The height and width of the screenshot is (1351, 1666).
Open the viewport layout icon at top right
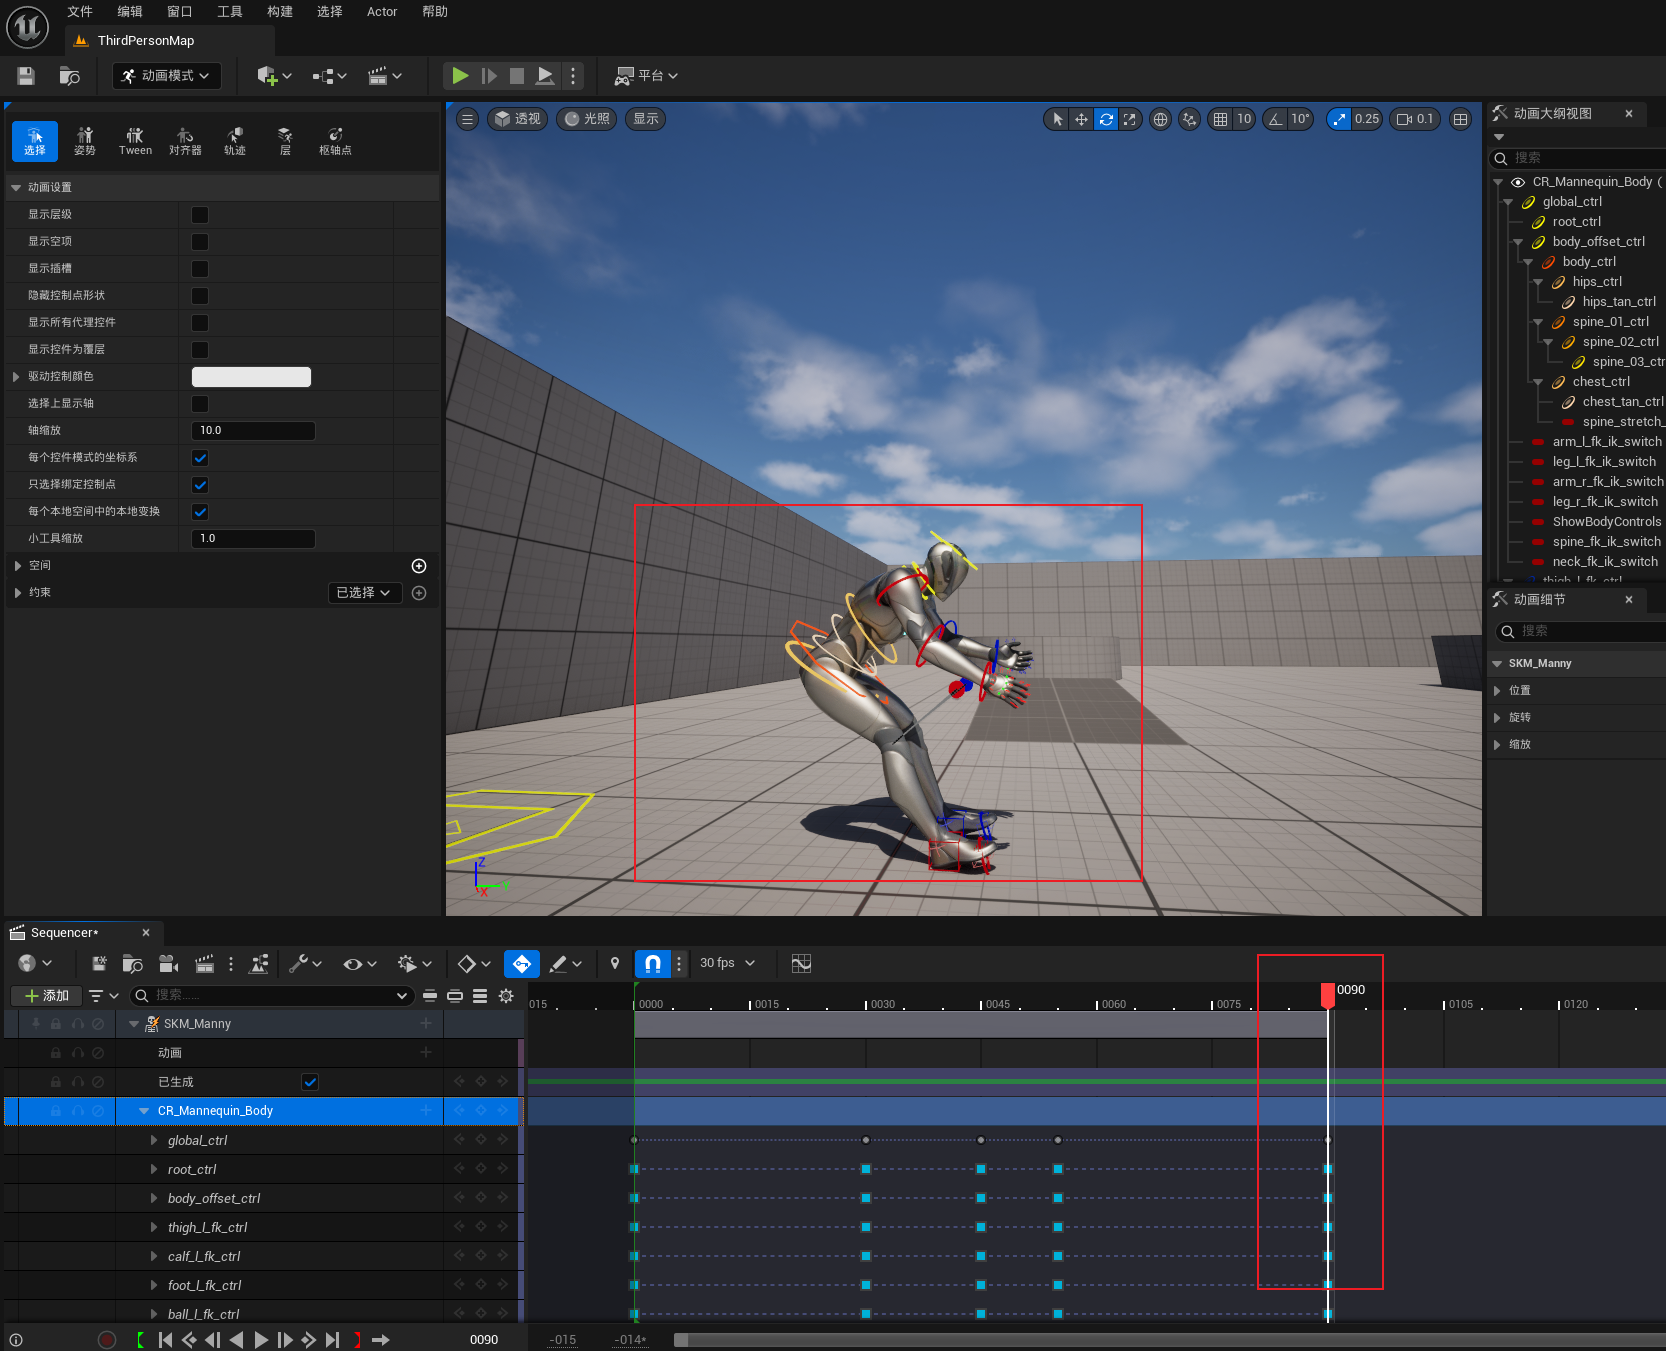pos(1461,119)
